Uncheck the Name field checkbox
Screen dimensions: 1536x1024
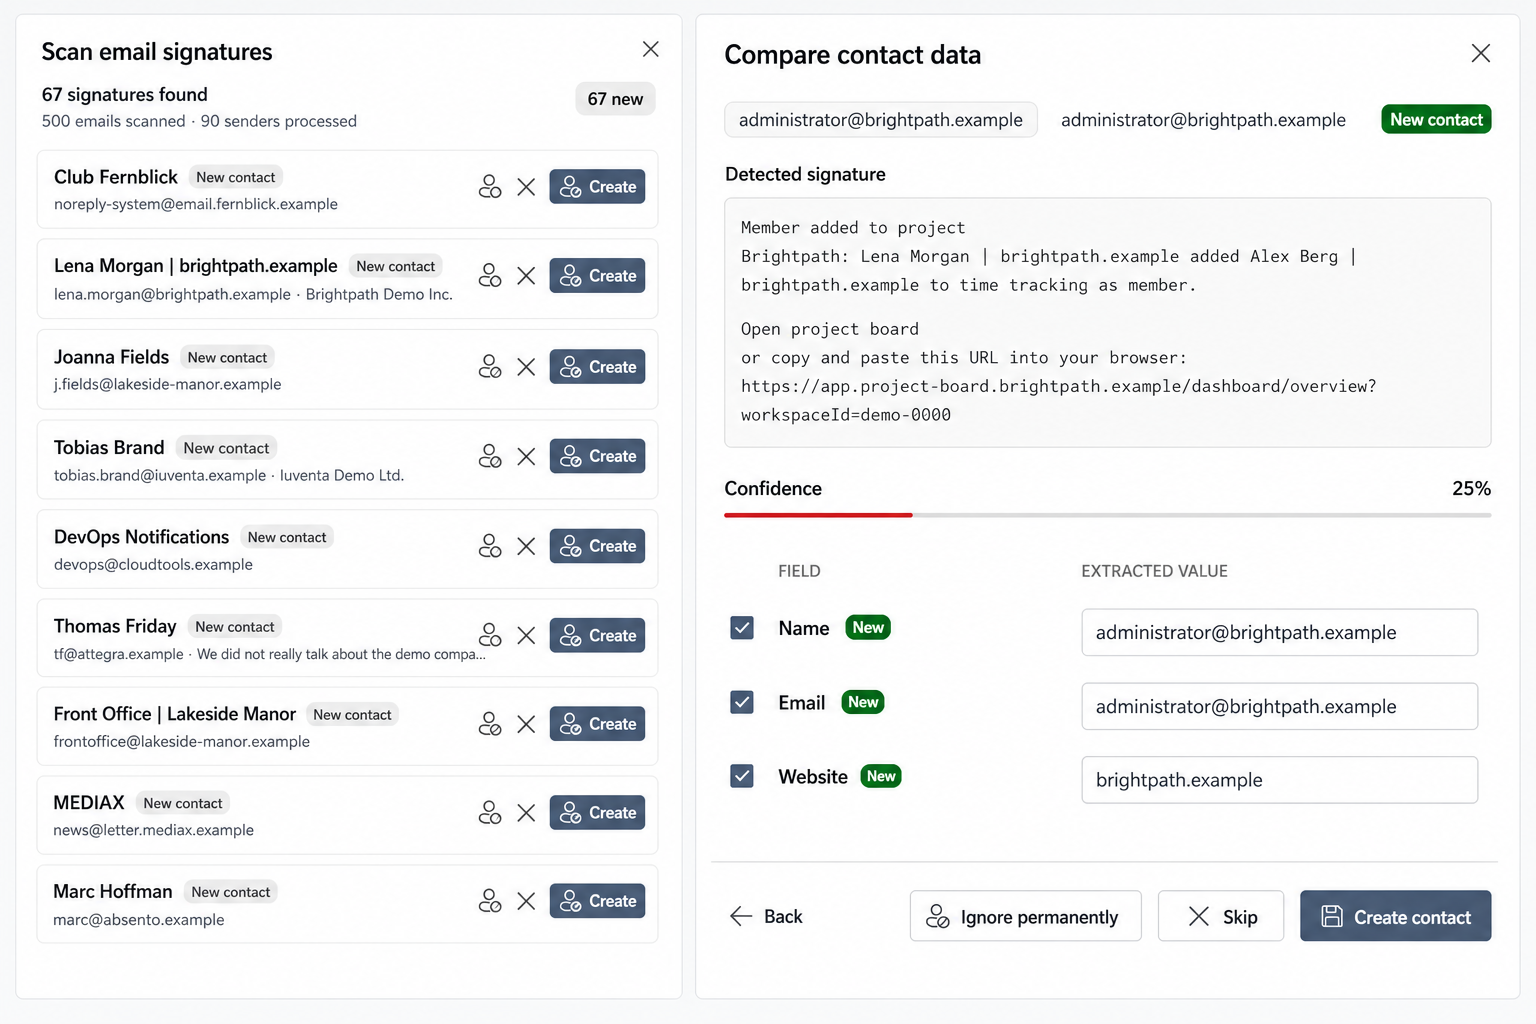coord(742,628)
